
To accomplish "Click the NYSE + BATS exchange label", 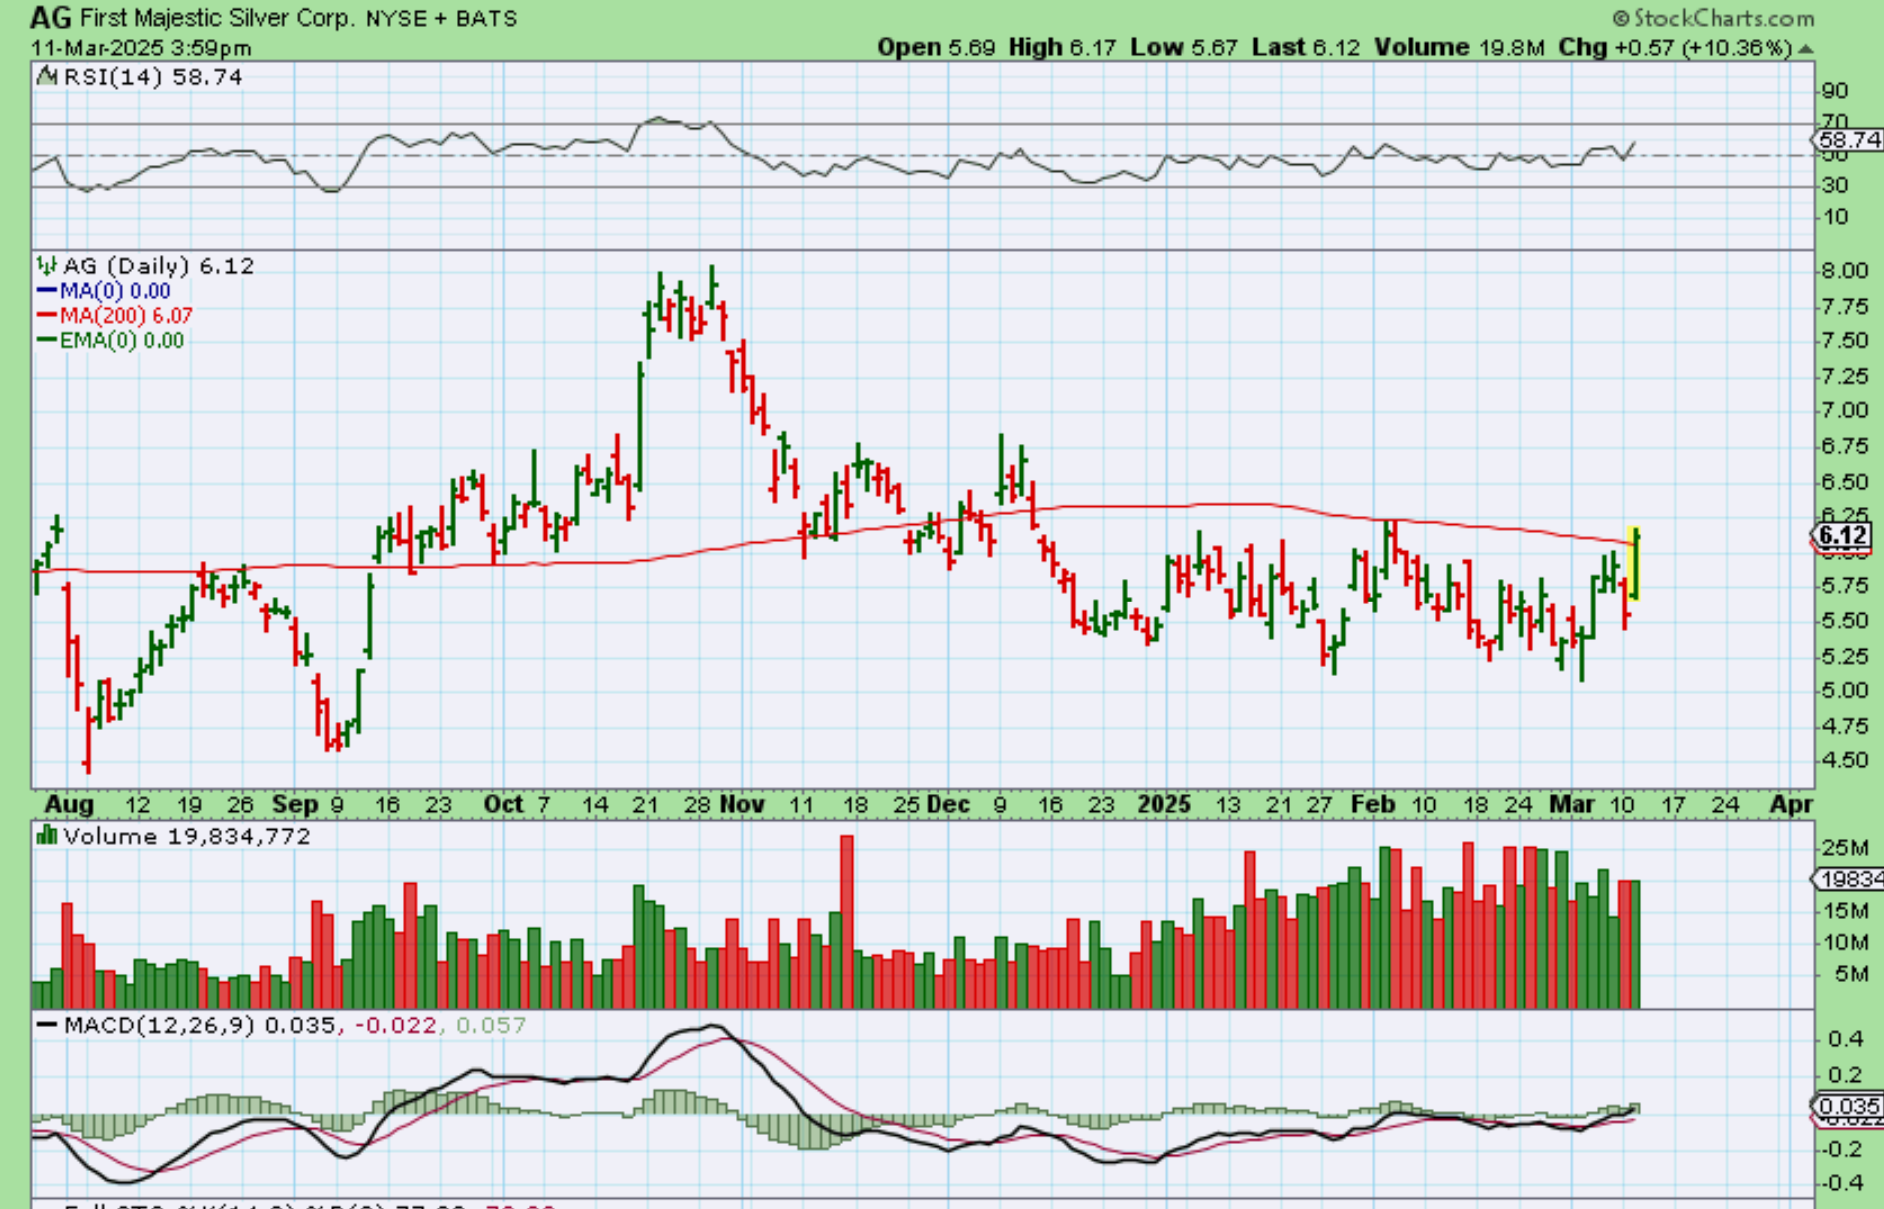I will pyautogui.click(x=441, y=19).
